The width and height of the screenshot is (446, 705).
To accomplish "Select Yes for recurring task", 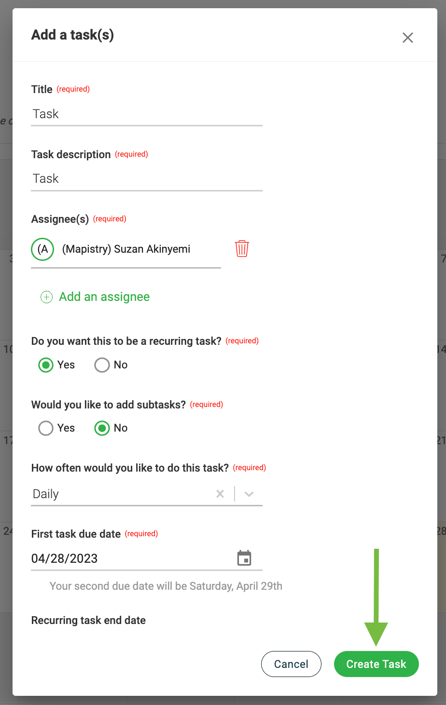I will pyautogui.click(x=45, y=365).
